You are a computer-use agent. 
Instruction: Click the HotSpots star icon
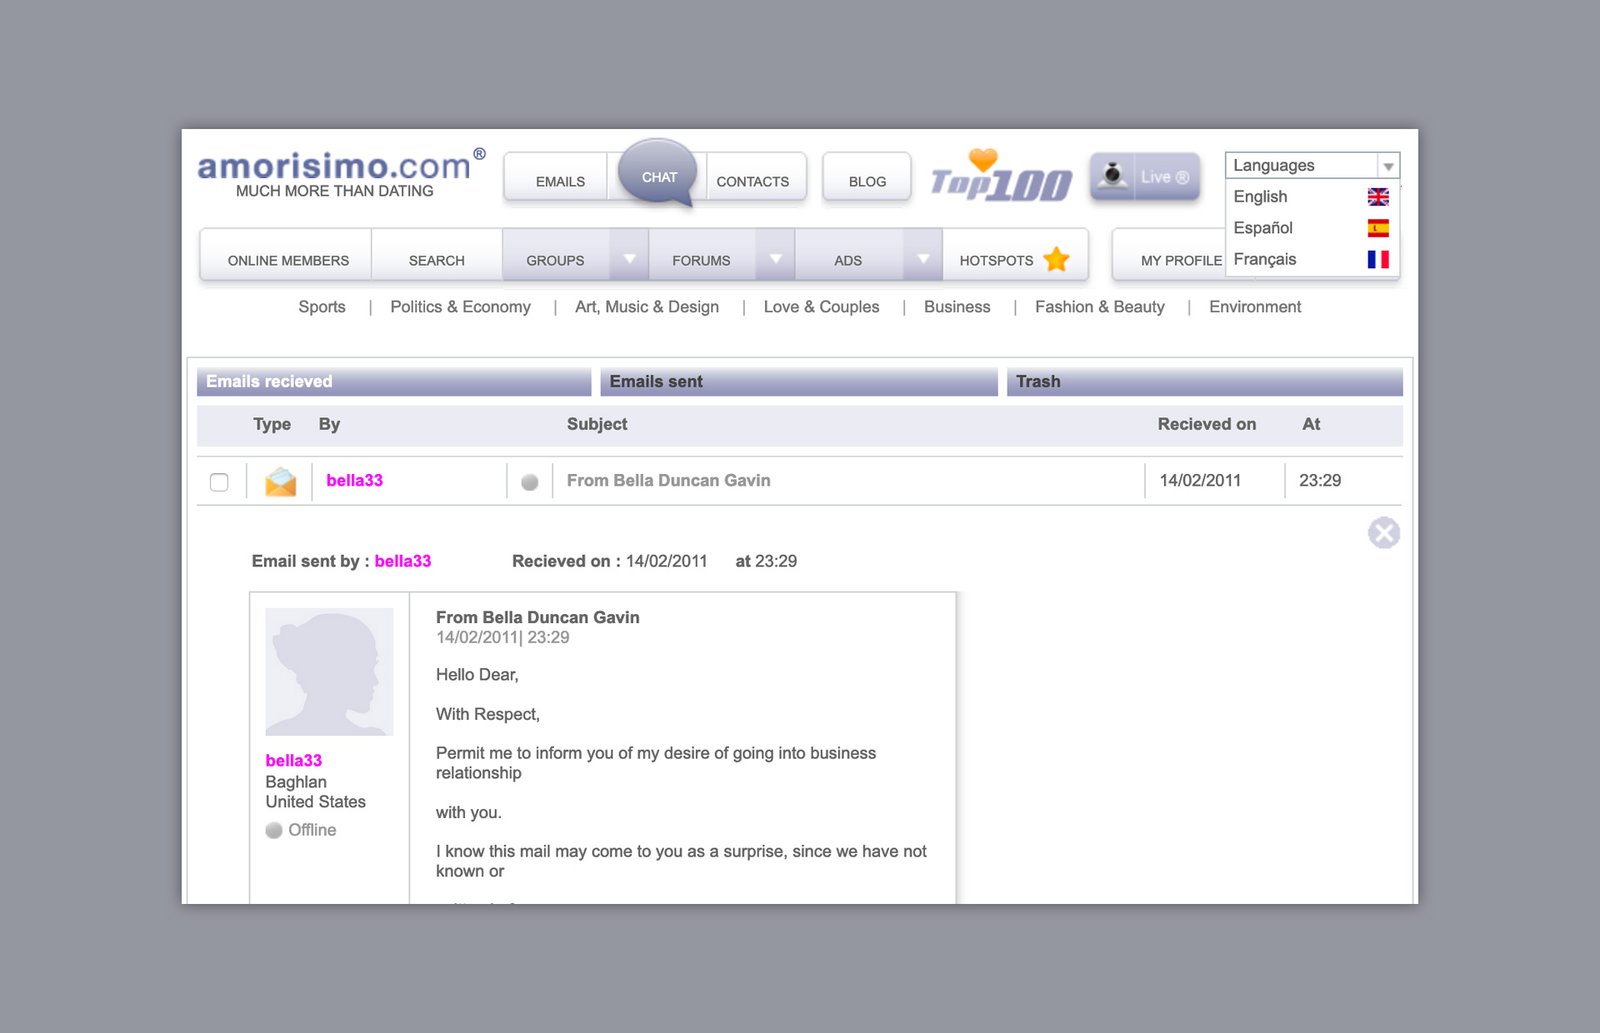coord(1056,260)
